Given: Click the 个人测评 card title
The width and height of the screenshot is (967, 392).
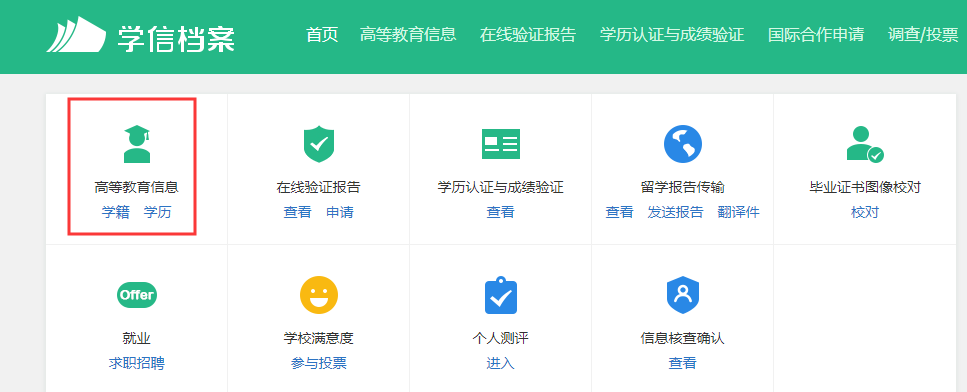Looking at the screenshot, I should [501, 338].
